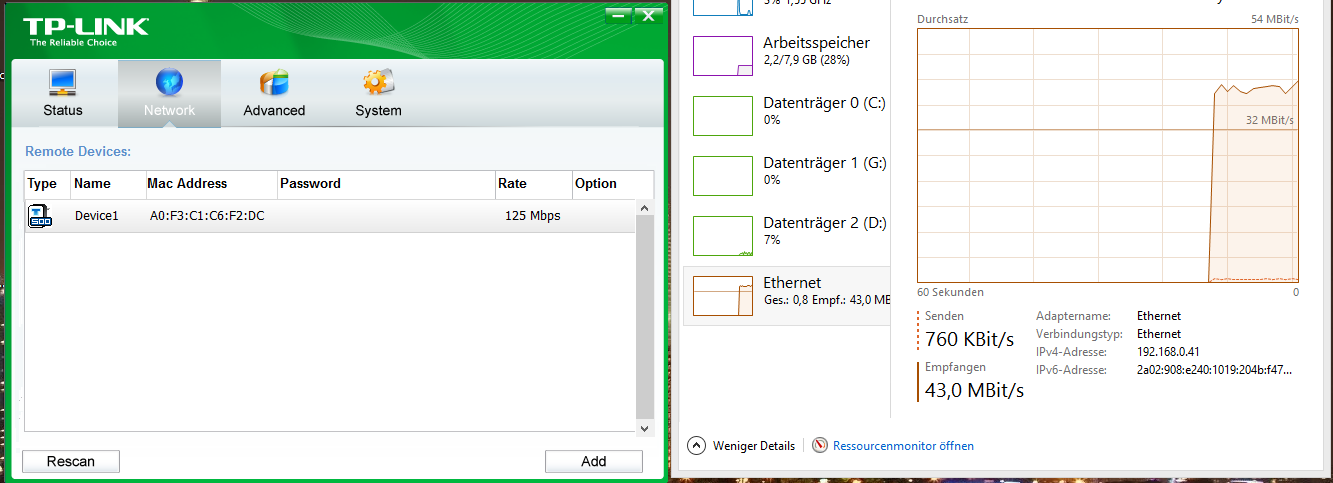Click the Weniger Details label
This screenshot has height=483, width=1333.
coord(754,446)
